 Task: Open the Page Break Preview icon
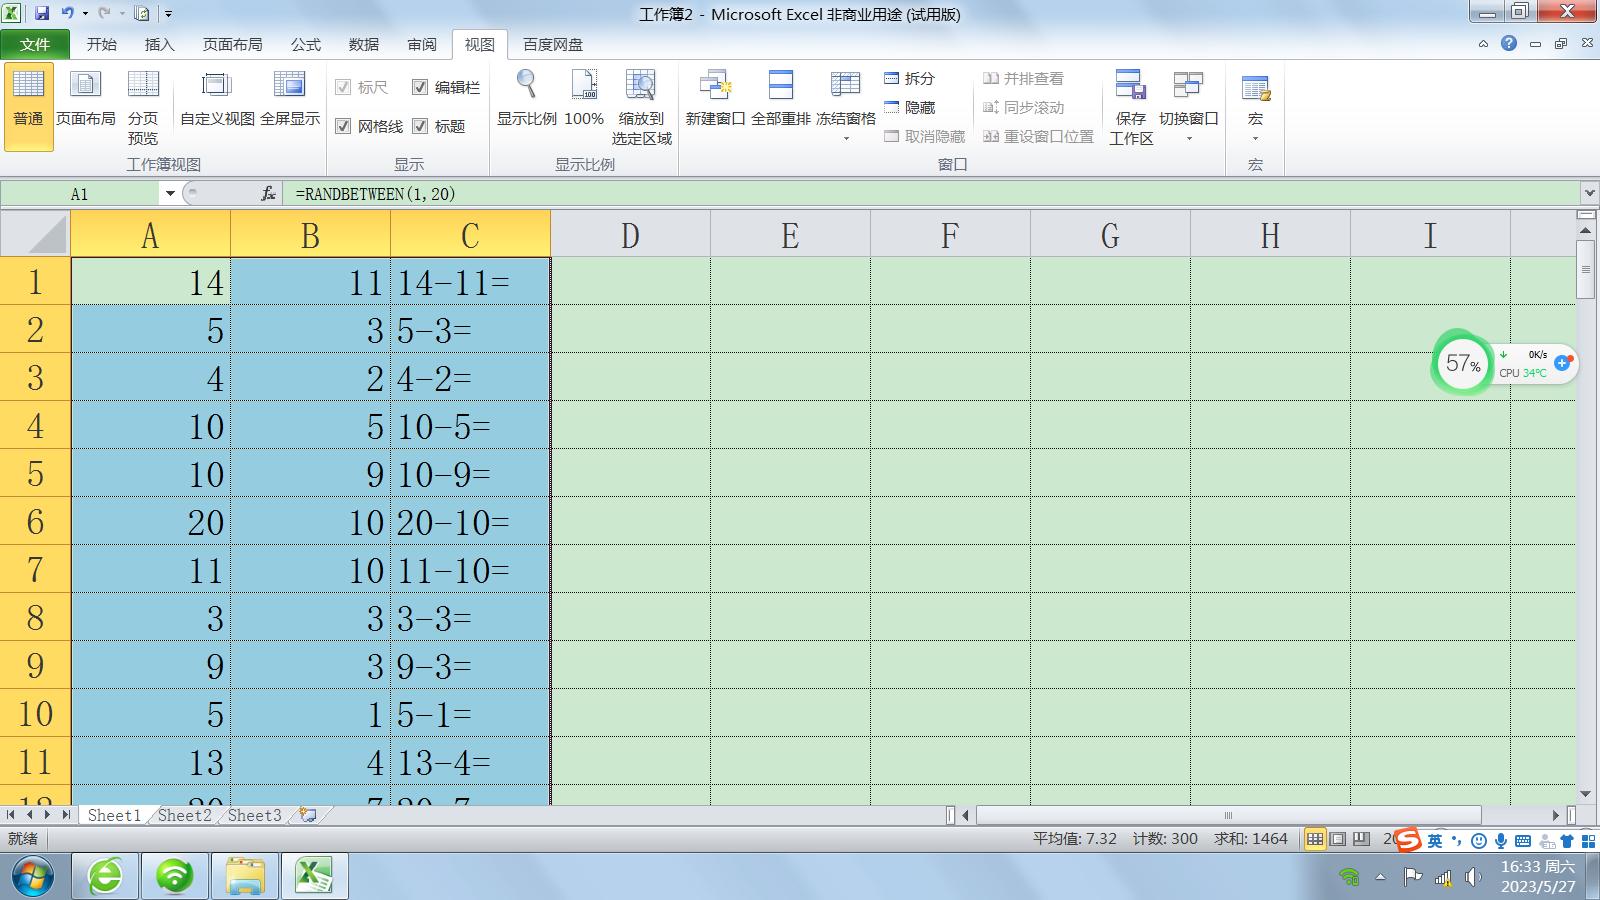click(143, 86)
